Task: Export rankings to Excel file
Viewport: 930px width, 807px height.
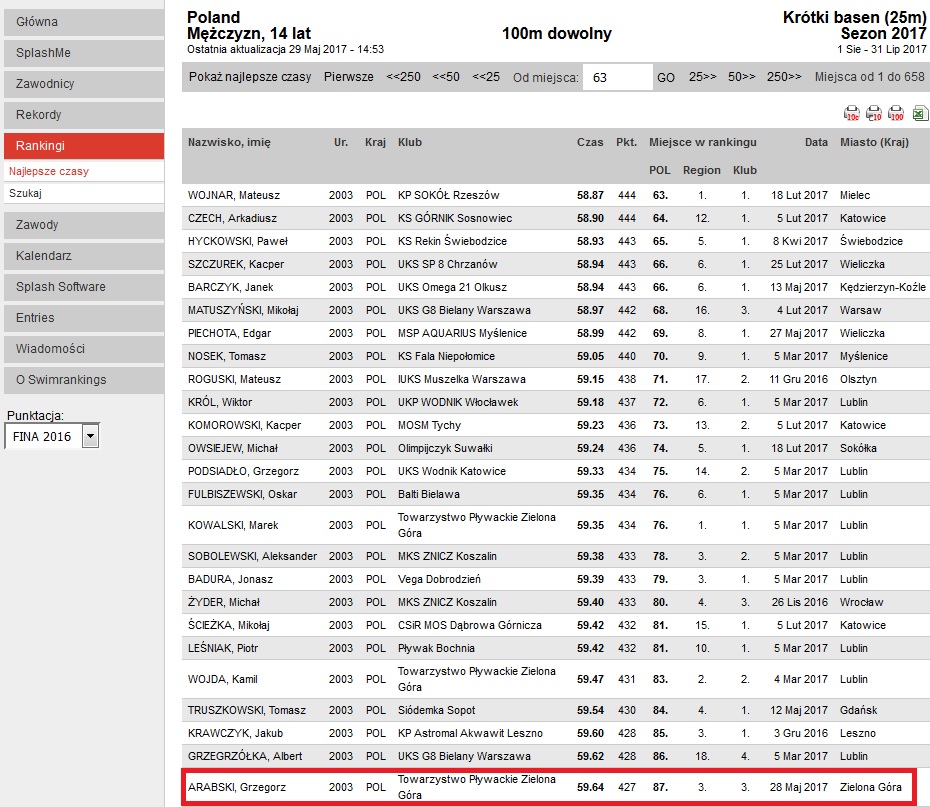Action: pyautogui.click(x=920, y=113)
